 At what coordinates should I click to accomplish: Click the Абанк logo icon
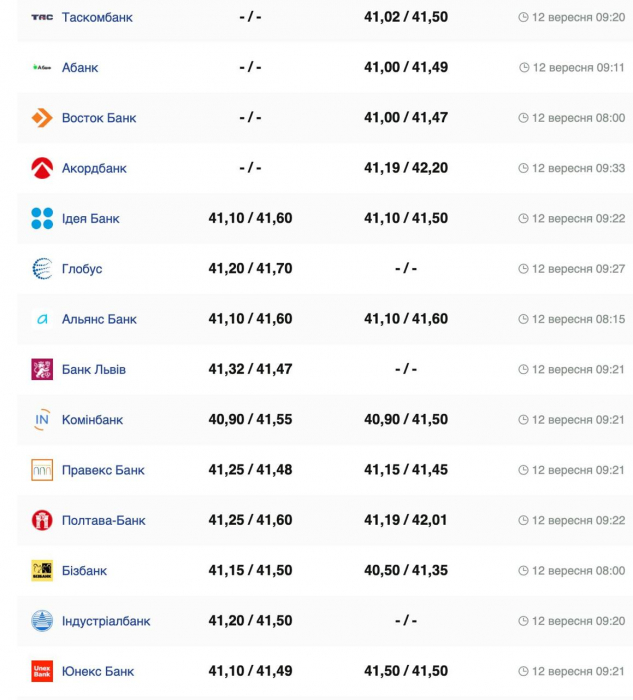point(42,67)
